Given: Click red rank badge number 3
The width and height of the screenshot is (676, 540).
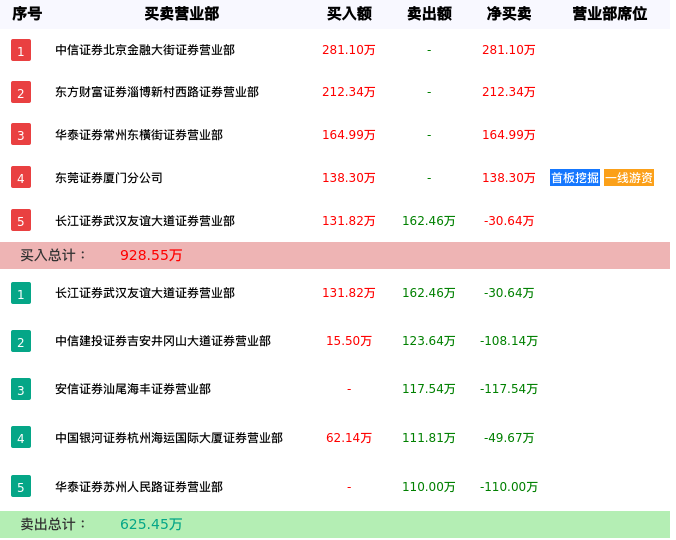Looking at the screenshot, I should (21, 135).
